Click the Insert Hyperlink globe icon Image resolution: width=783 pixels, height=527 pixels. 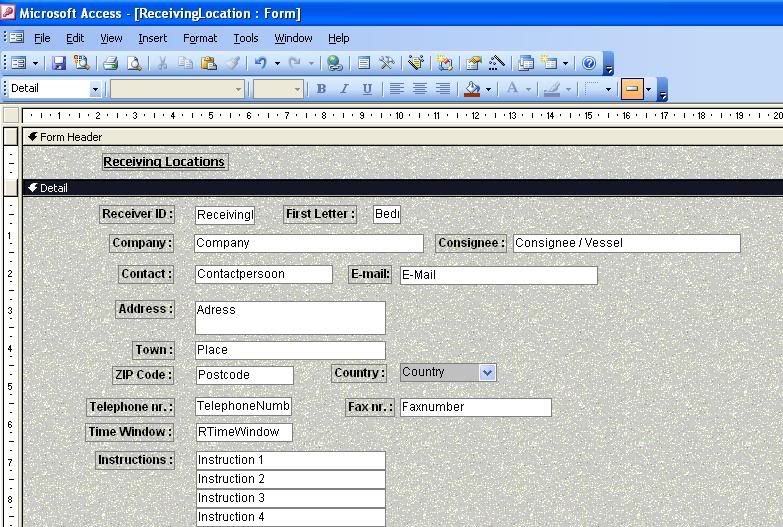pyautogui.click(x=334, y=63)
